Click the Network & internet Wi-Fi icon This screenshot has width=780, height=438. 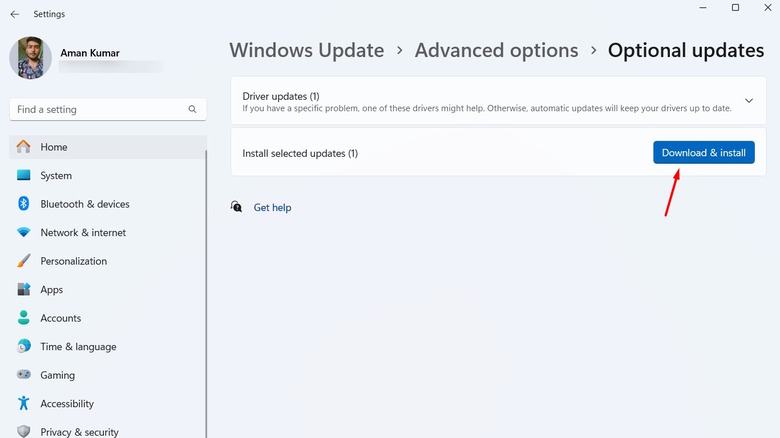(24, 232)
